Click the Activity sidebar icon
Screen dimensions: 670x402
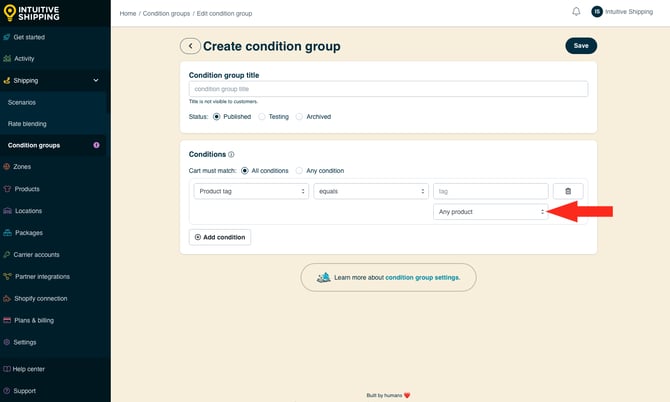click(7, 59)
